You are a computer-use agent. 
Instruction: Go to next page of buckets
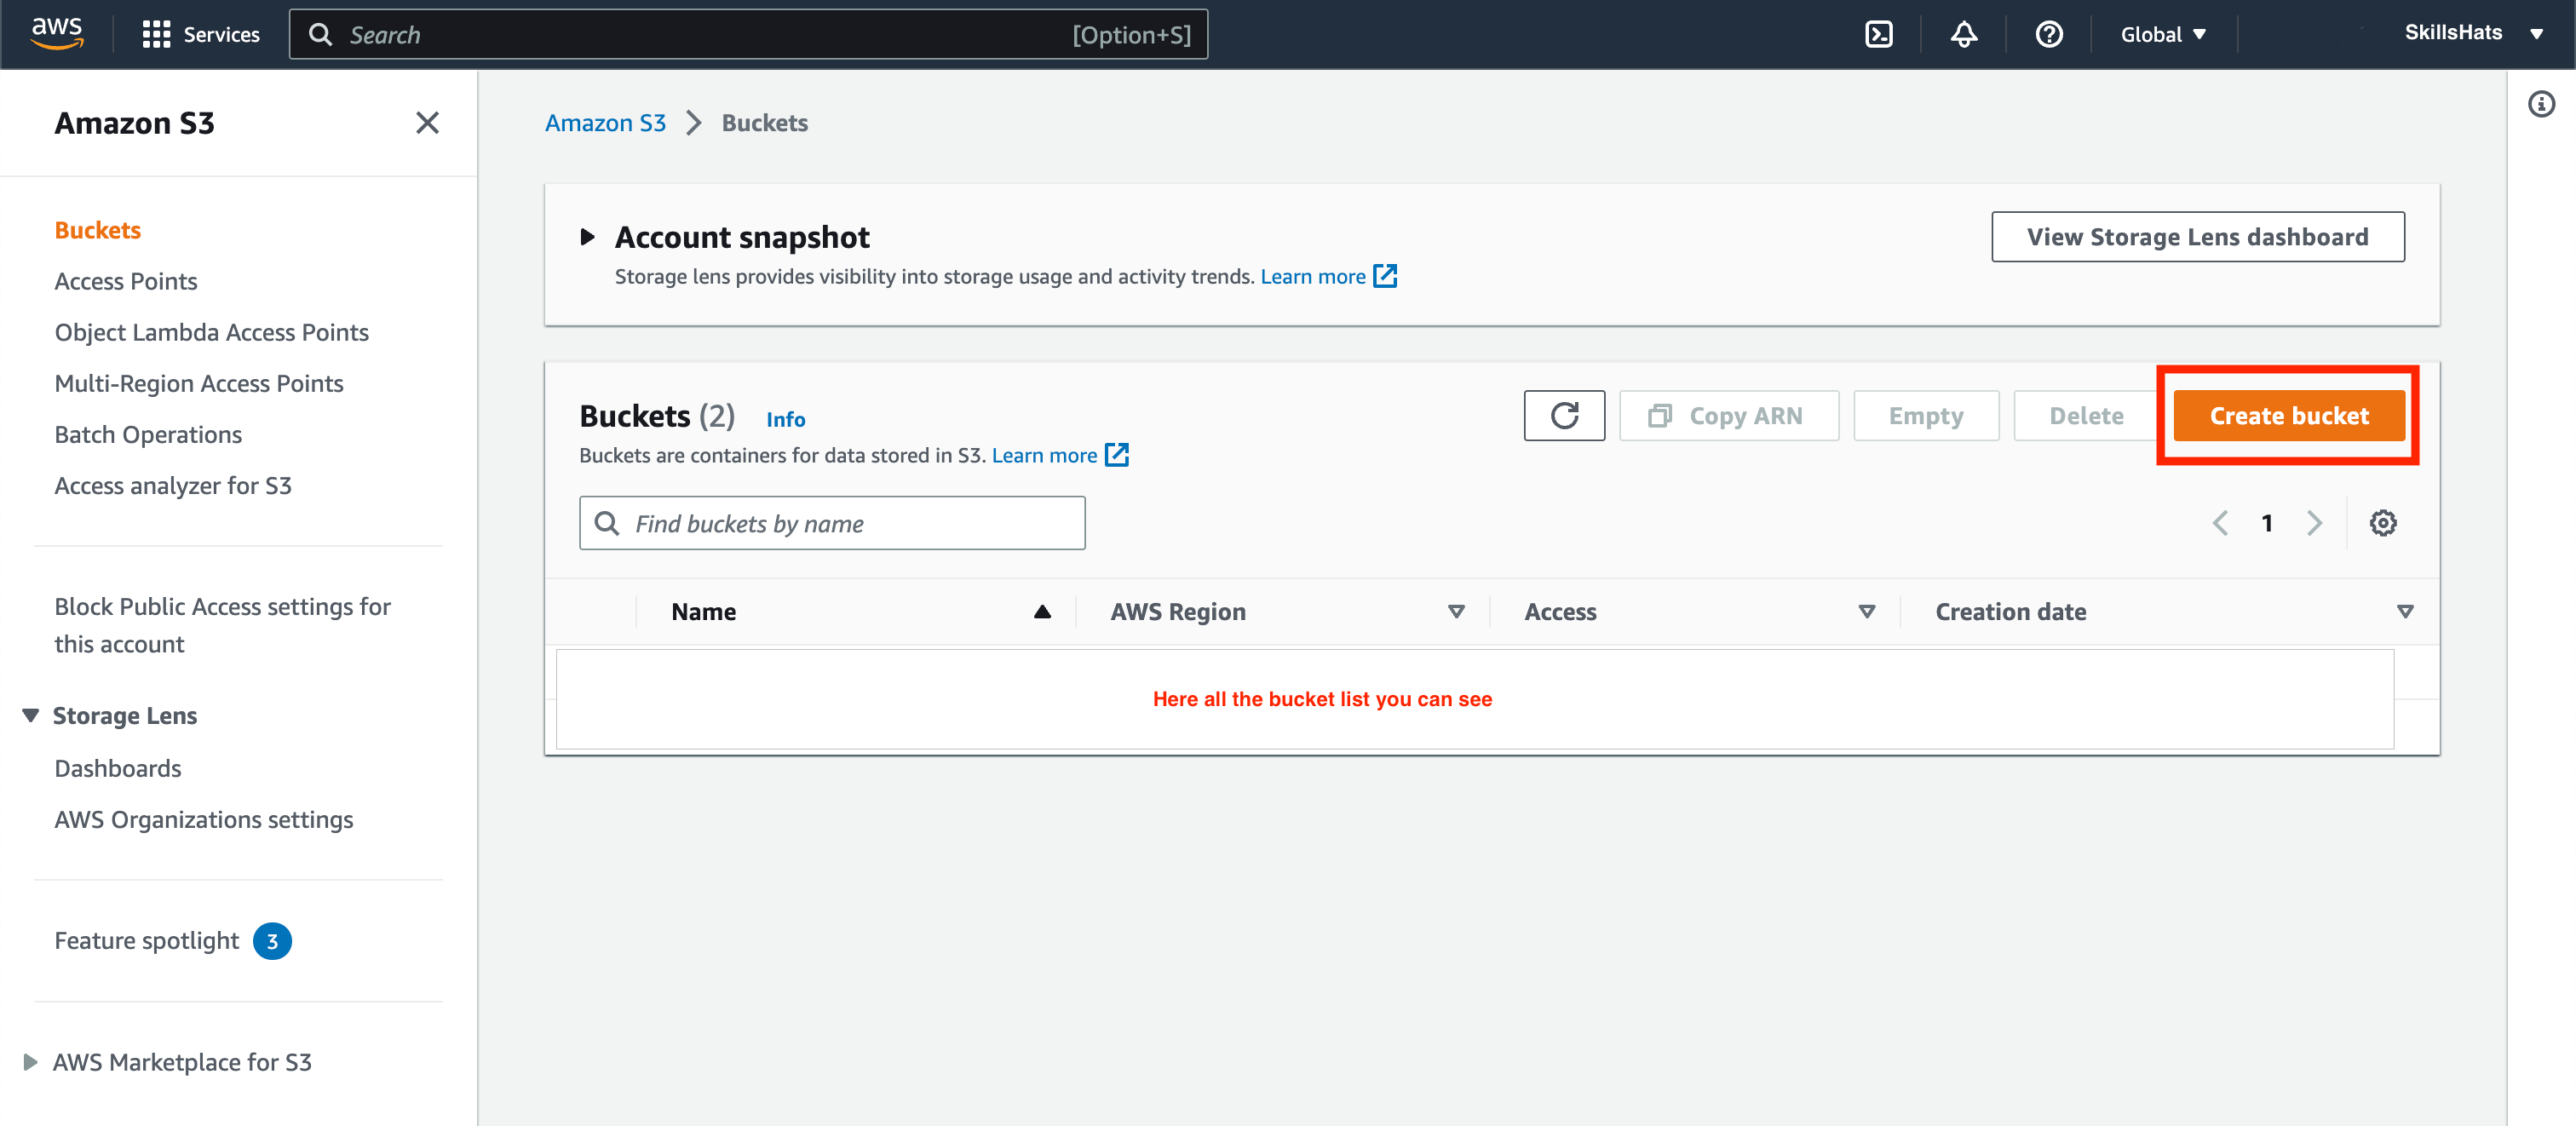[2314, 523]
